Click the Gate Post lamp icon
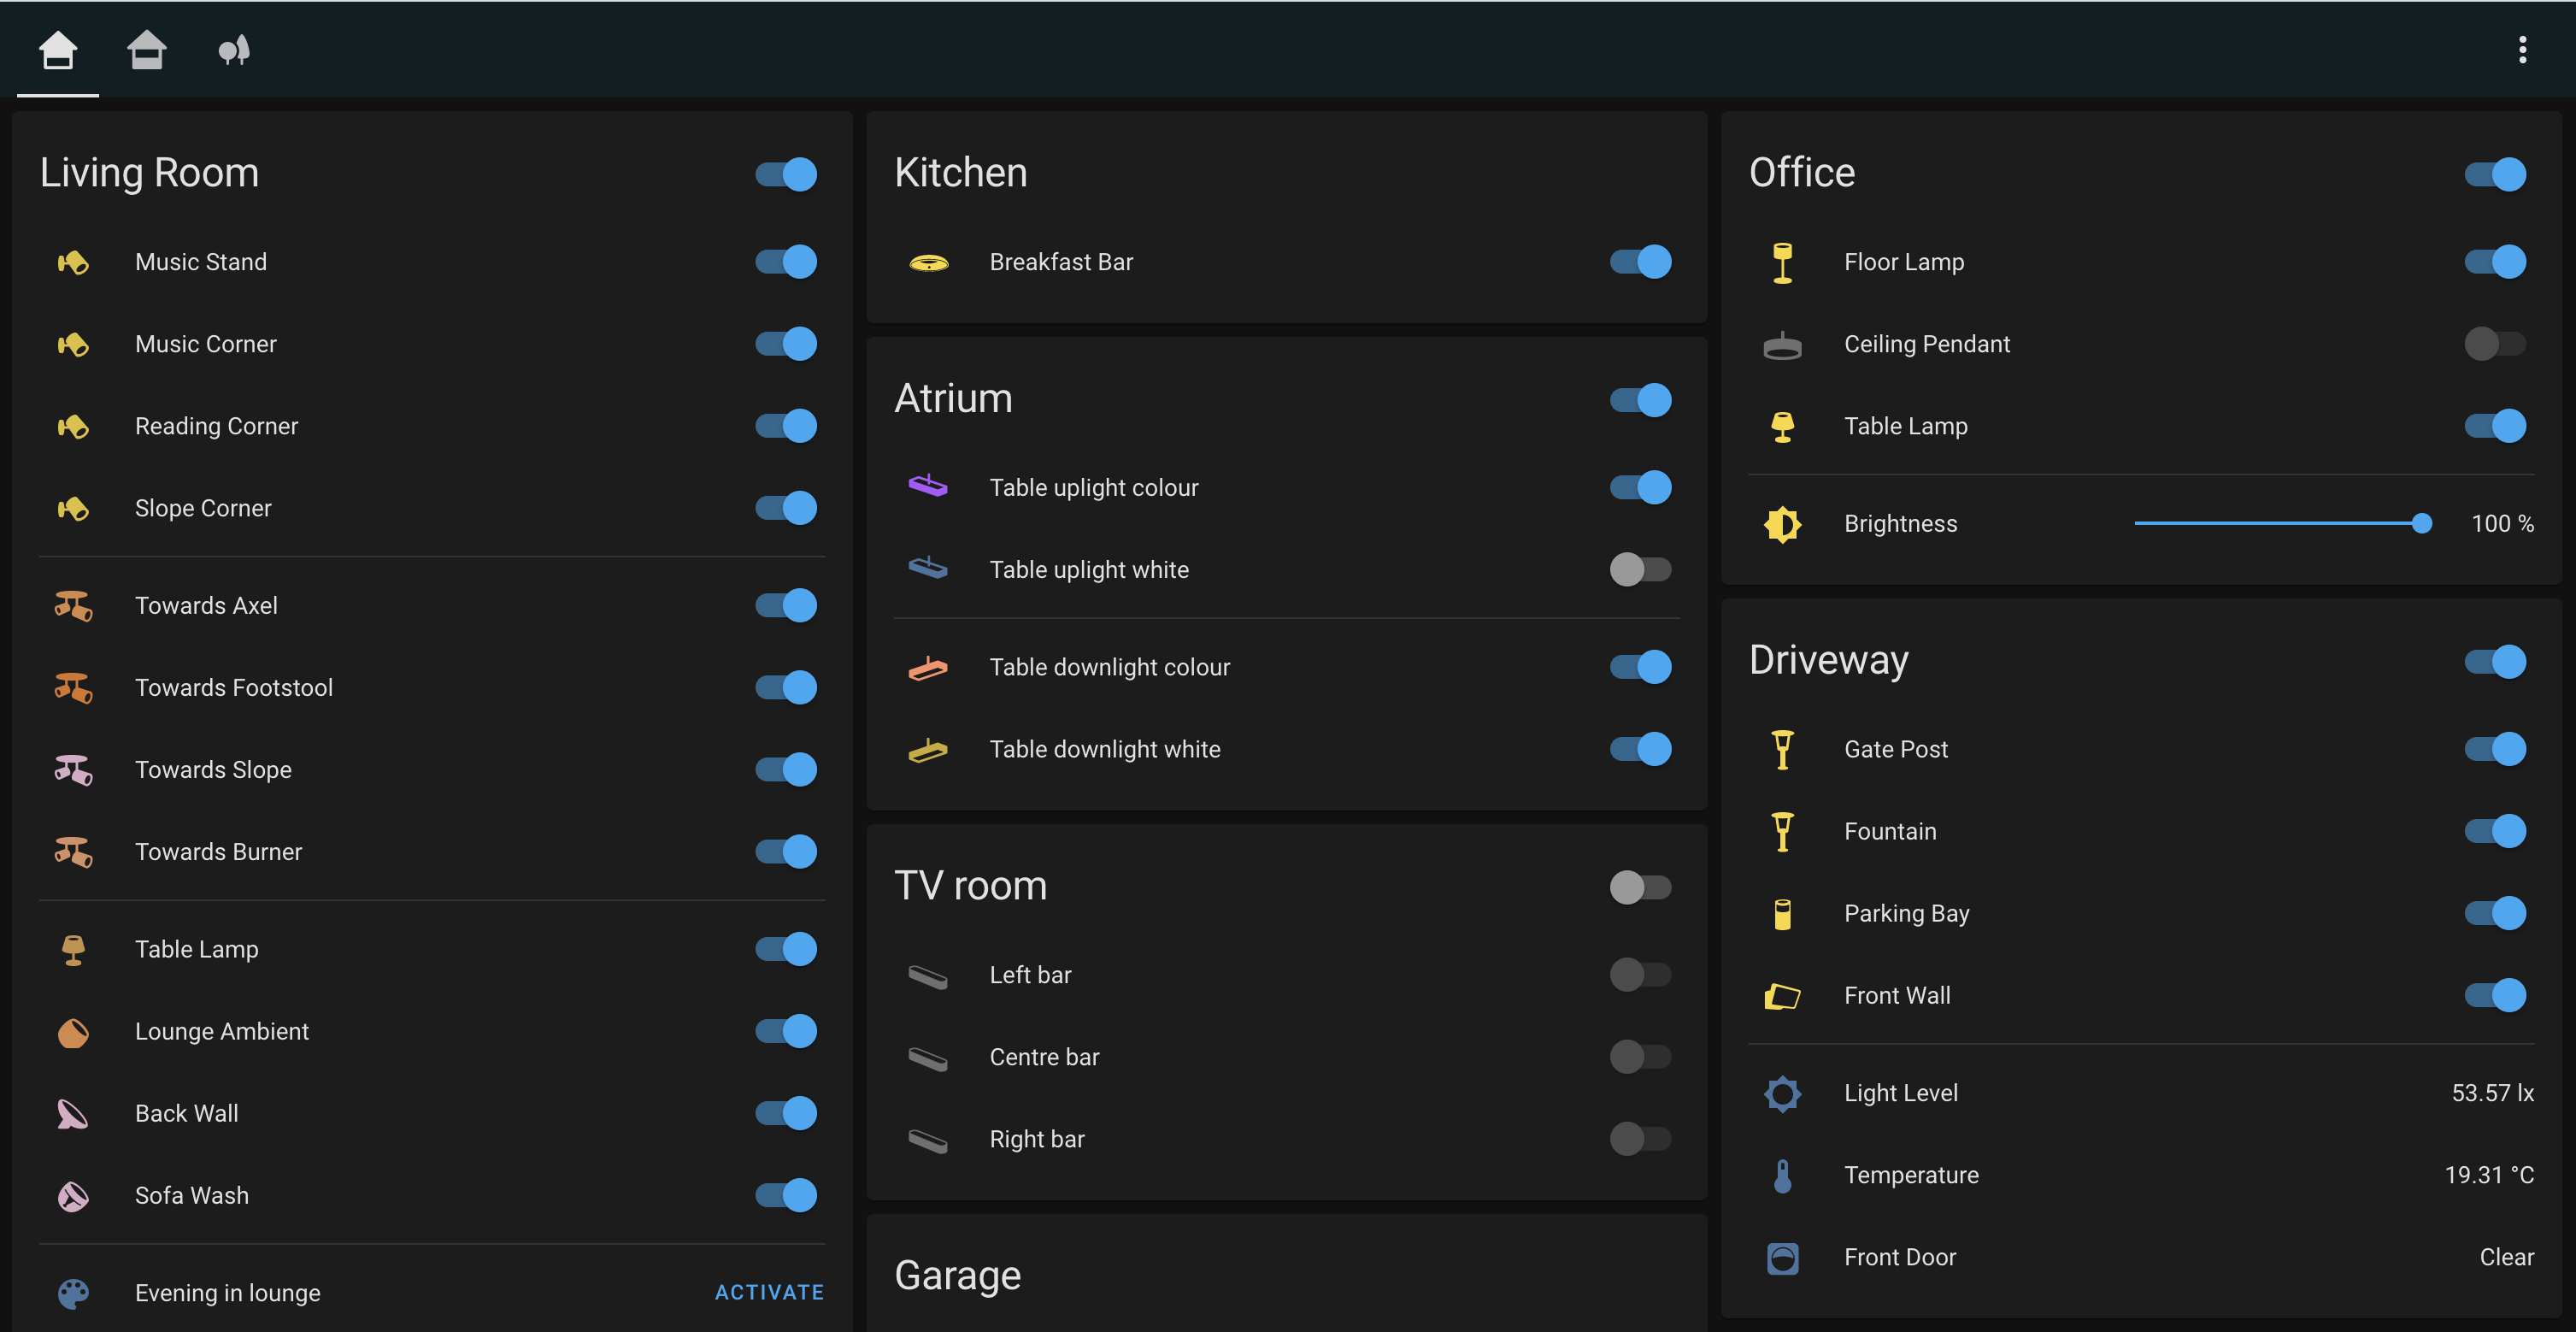The image size is (2576, 1332). 1782,749
